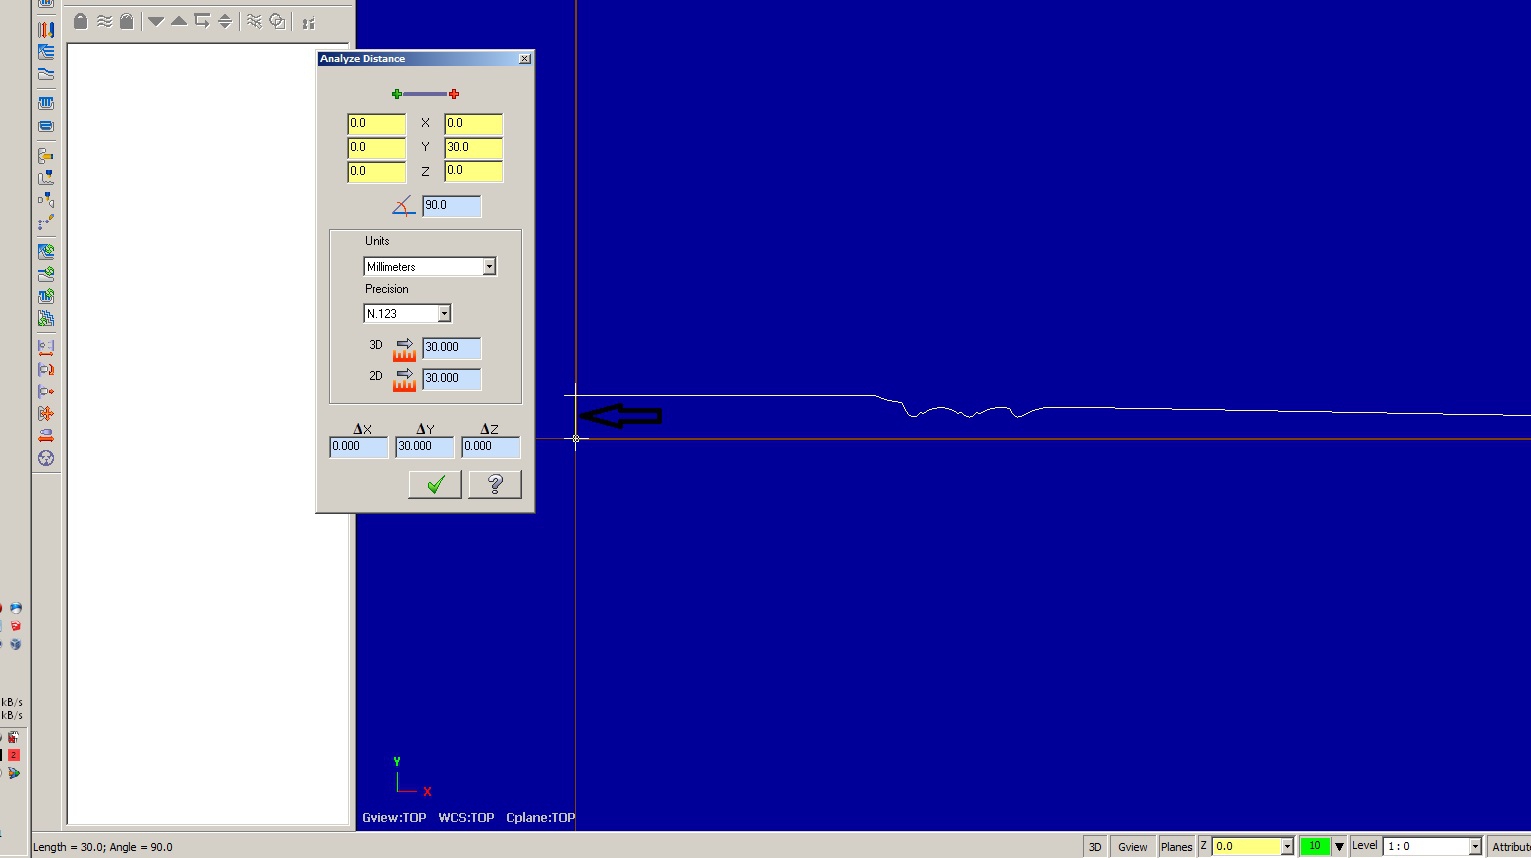Click the ΔX field showing 0.000
This screenshot has width=1531, height=858.
point(359,447)
